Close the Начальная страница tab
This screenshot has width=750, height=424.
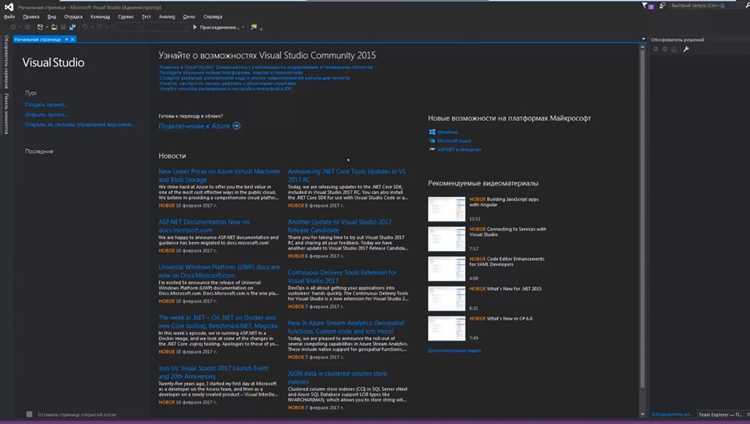coord(73,39)
